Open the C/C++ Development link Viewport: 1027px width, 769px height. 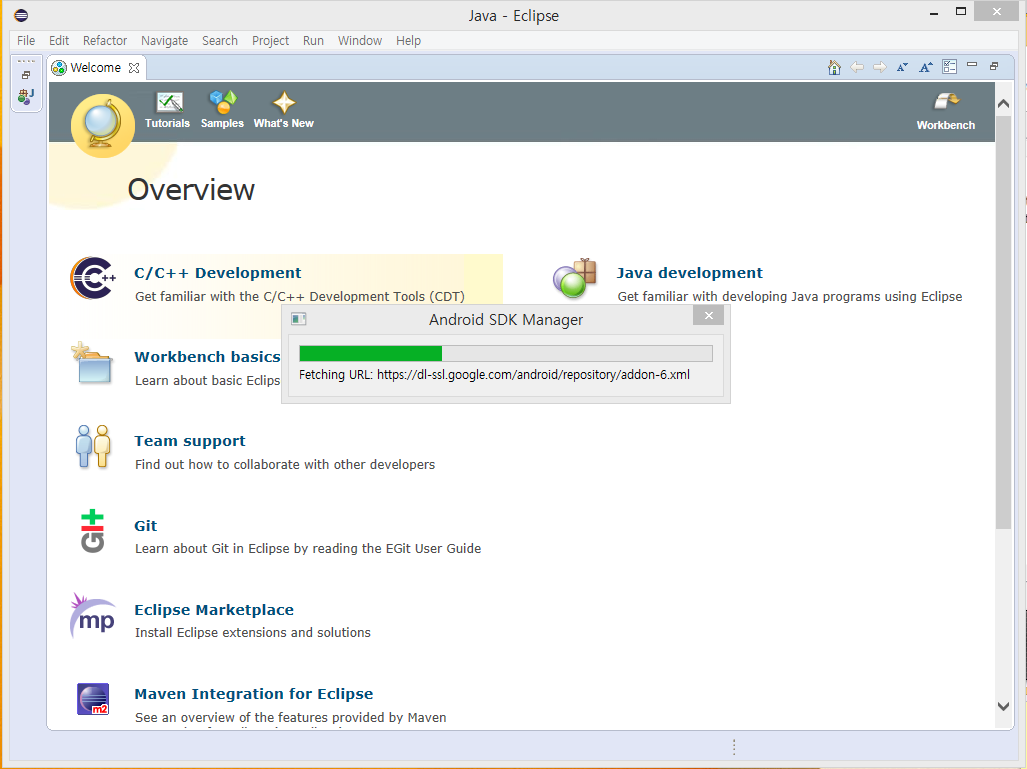click(217, 272)
